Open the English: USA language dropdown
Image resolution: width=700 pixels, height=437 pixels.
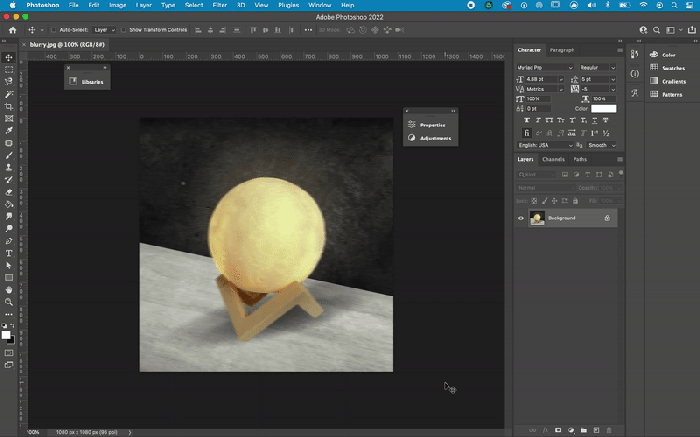pos(545,145)
